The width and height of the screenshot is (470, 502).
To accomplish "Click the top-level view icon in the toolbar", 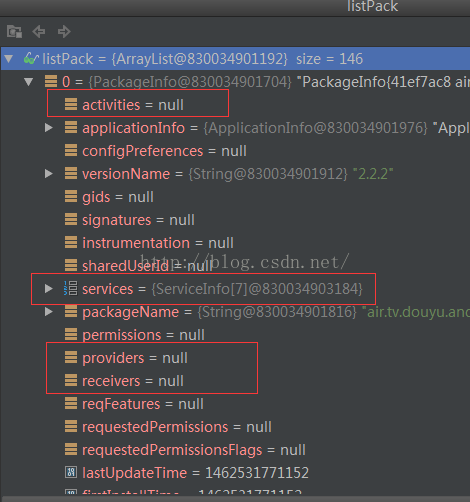I will point(14,32).
